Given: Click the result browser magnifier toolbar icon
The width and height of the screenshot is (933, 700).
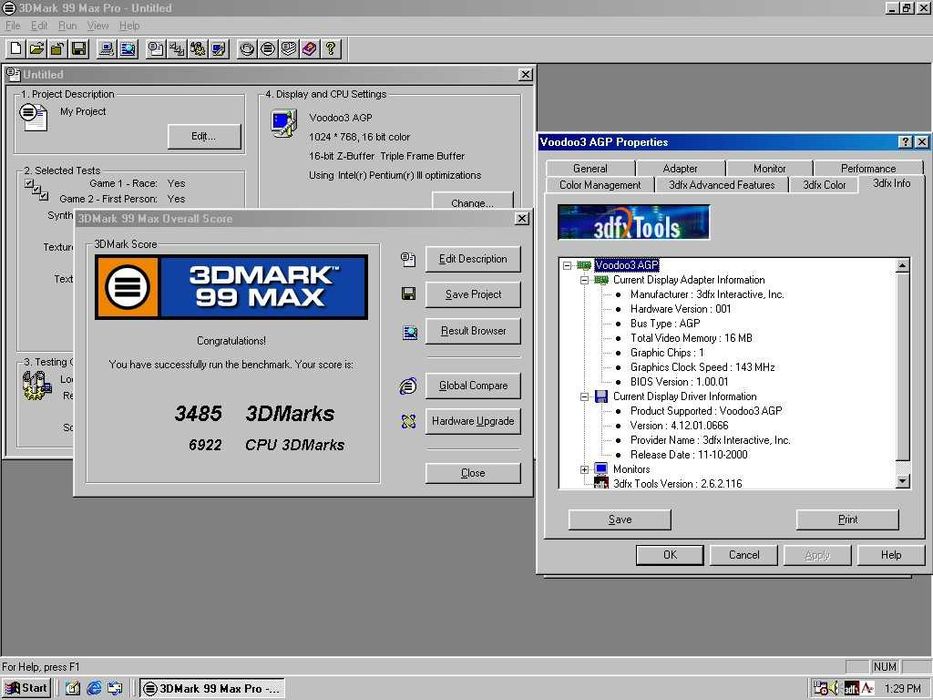Looking at the screenshot, I should [128, 49].
